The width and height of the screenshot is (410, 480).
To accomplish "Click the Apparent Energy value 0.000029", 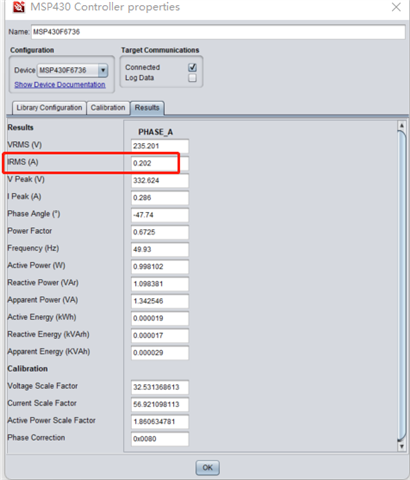I will tap(160, 353).
